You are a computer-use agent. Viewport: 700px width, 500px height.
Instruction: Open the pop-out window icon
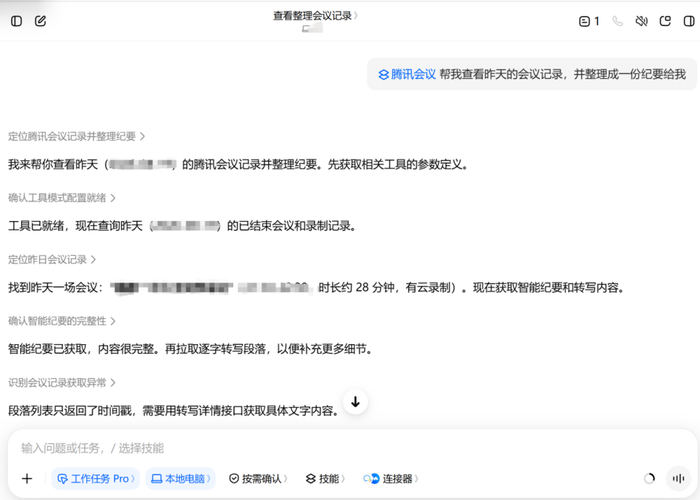[x=665, y=21]
